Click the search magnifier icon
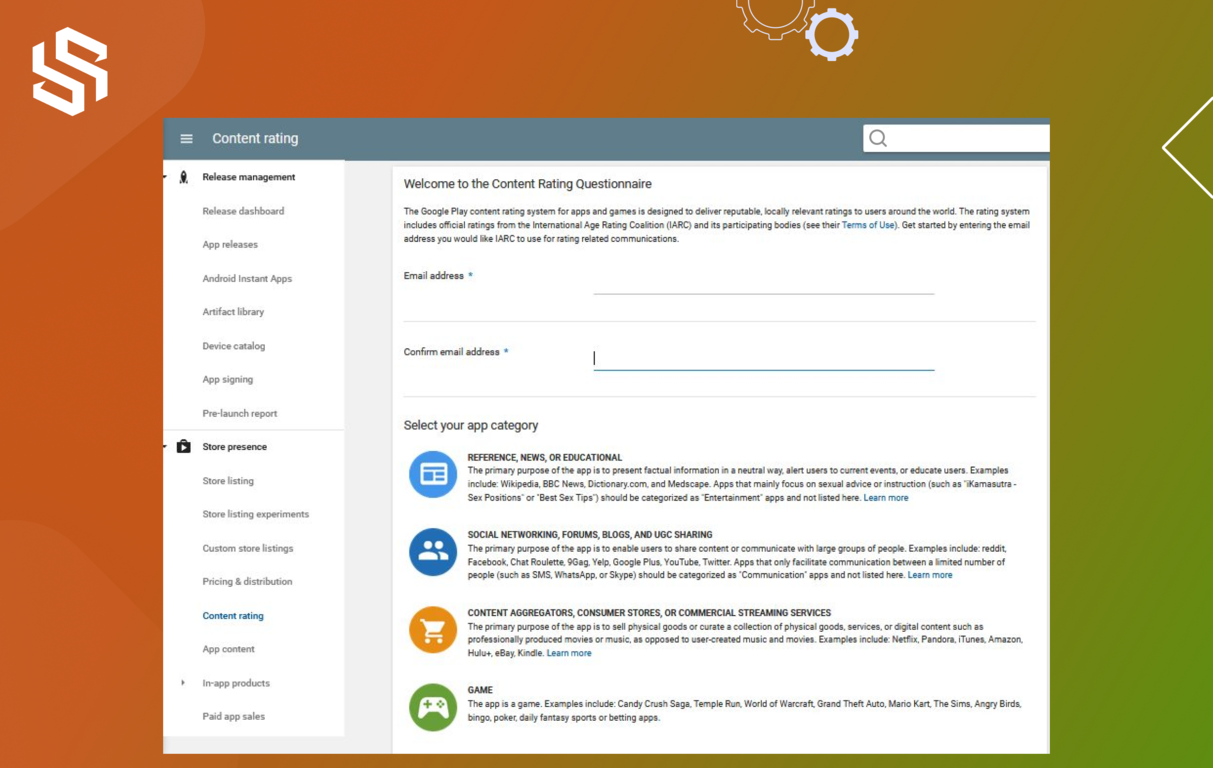The image size is (1213, 768). point(878,138)
